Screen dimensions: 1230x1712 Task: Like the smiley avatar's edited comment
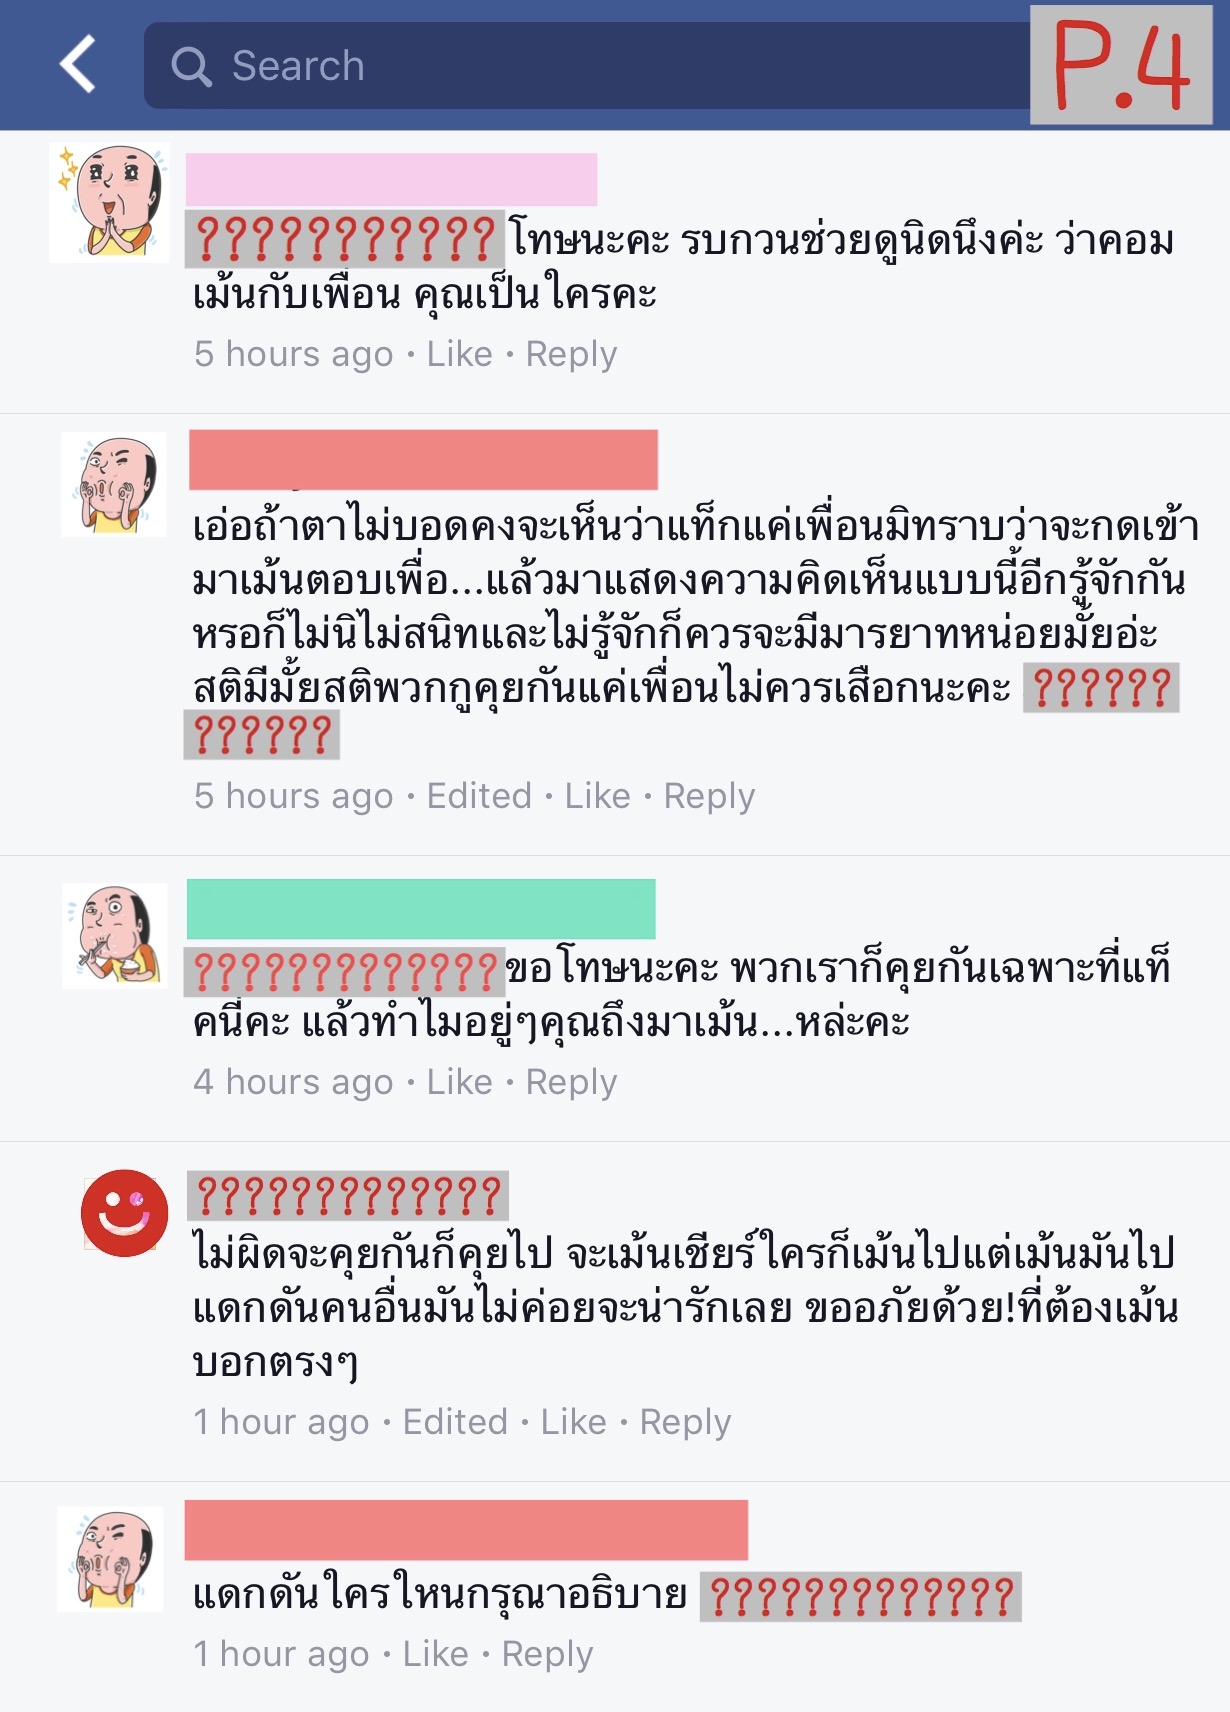(x=573, y=1422)
